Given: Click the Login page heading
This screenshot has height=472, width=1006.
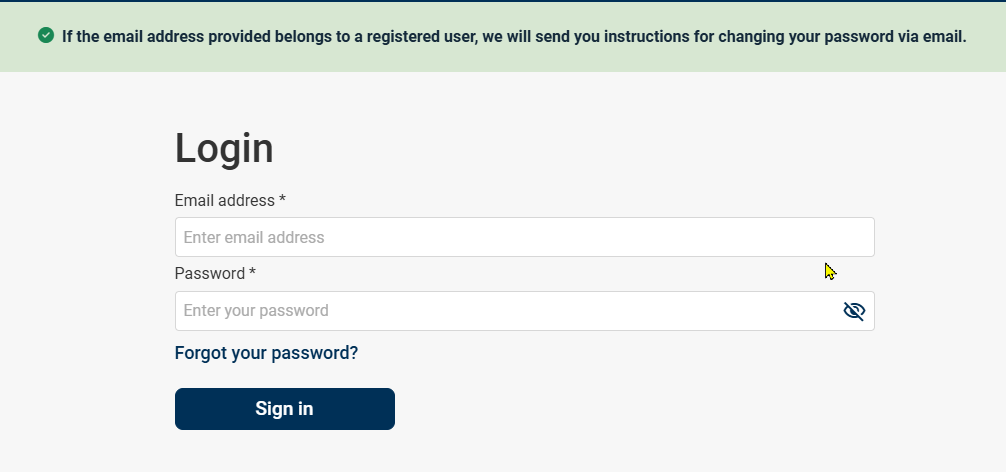Looking at the screenshot, I should pyautogui.click(x=224, y=148).
